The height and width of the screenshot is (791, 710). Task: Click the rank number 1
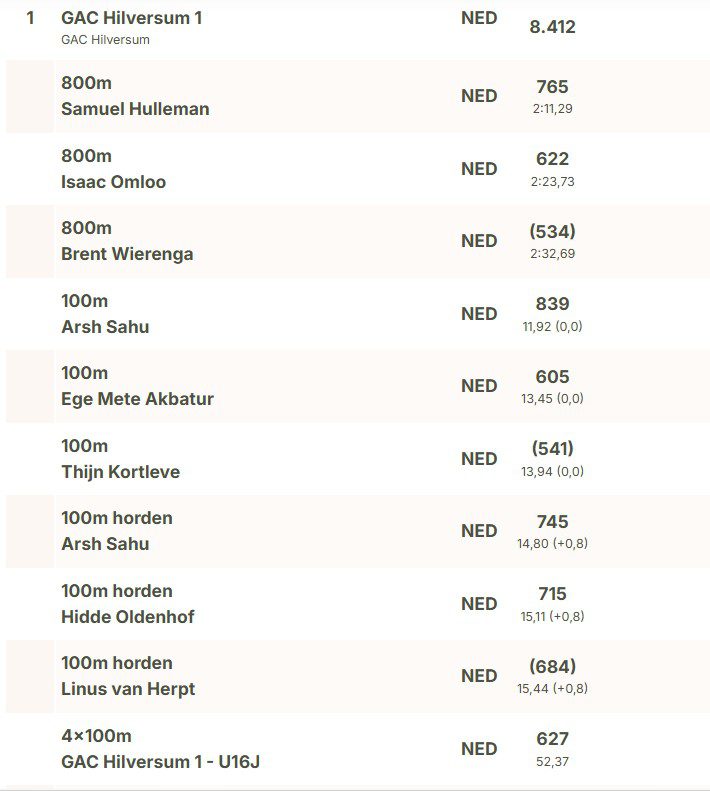30,18
